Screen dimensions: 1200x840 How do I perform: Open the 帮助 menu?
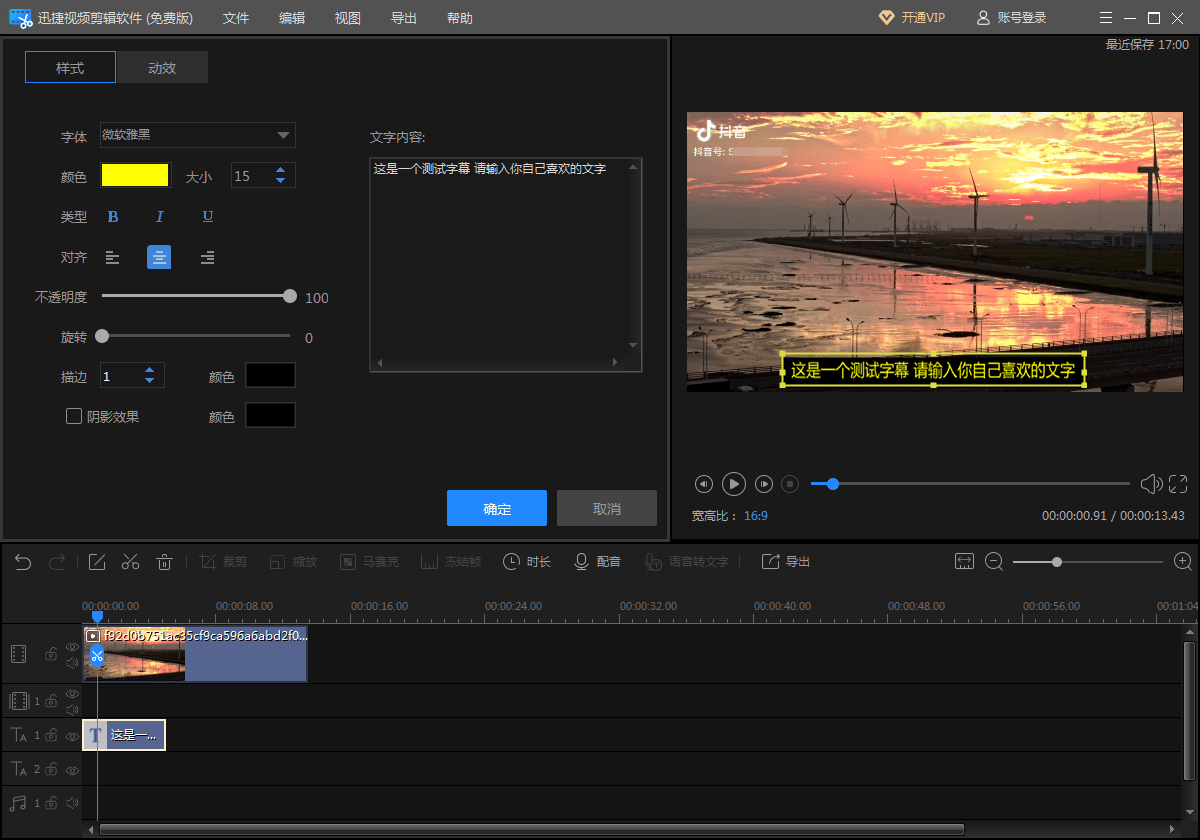(x=460, y=18)
